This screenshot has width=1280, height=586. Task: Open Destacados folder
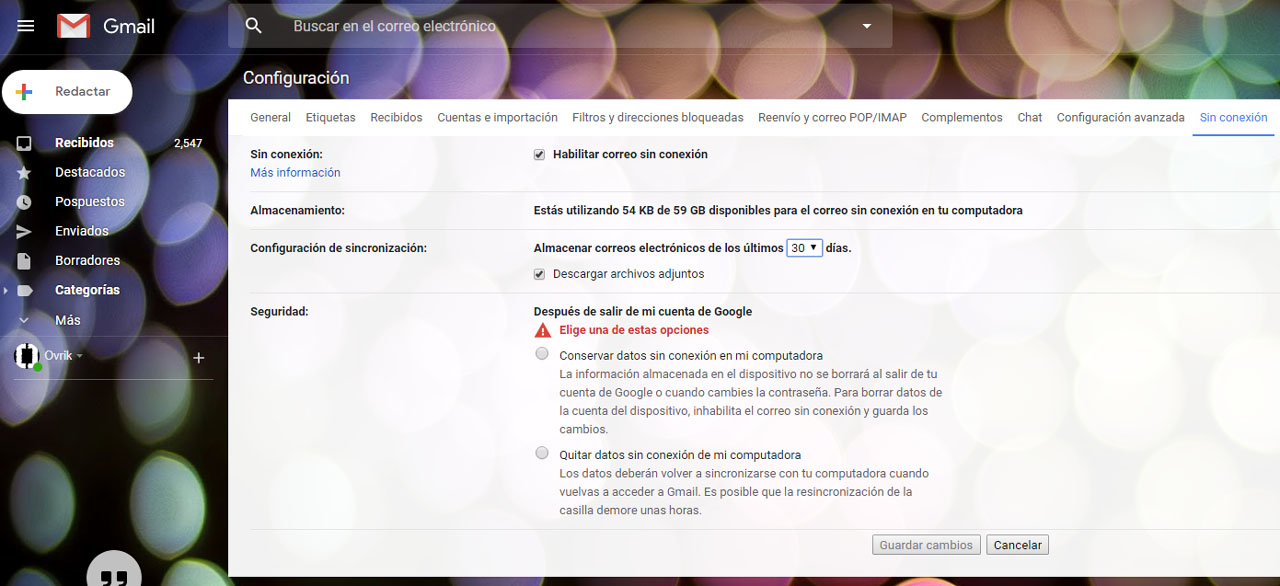pyautogui.click(x=90, y=172)
